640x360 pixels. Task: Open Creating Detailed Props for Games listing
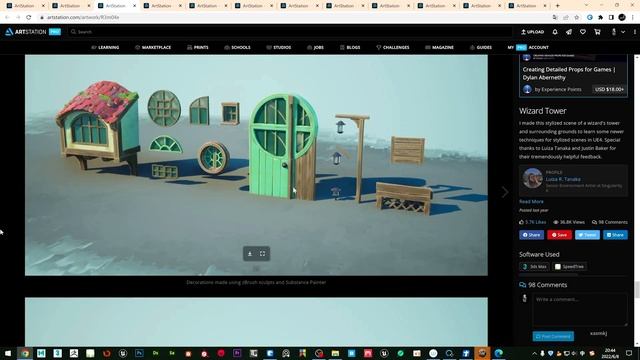569,73
